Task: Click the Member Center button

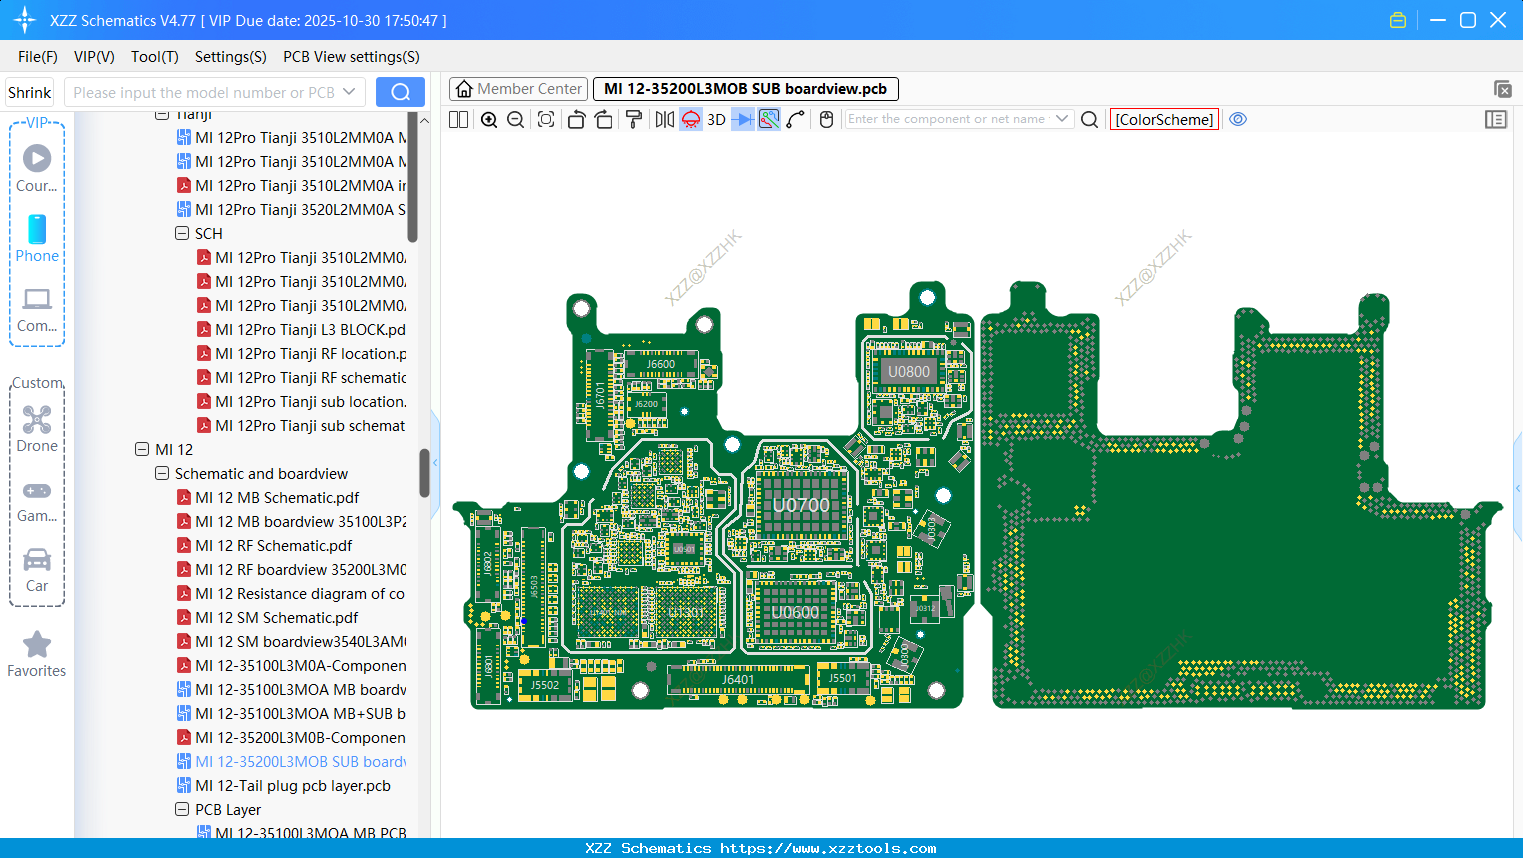Action: (518, 88)
